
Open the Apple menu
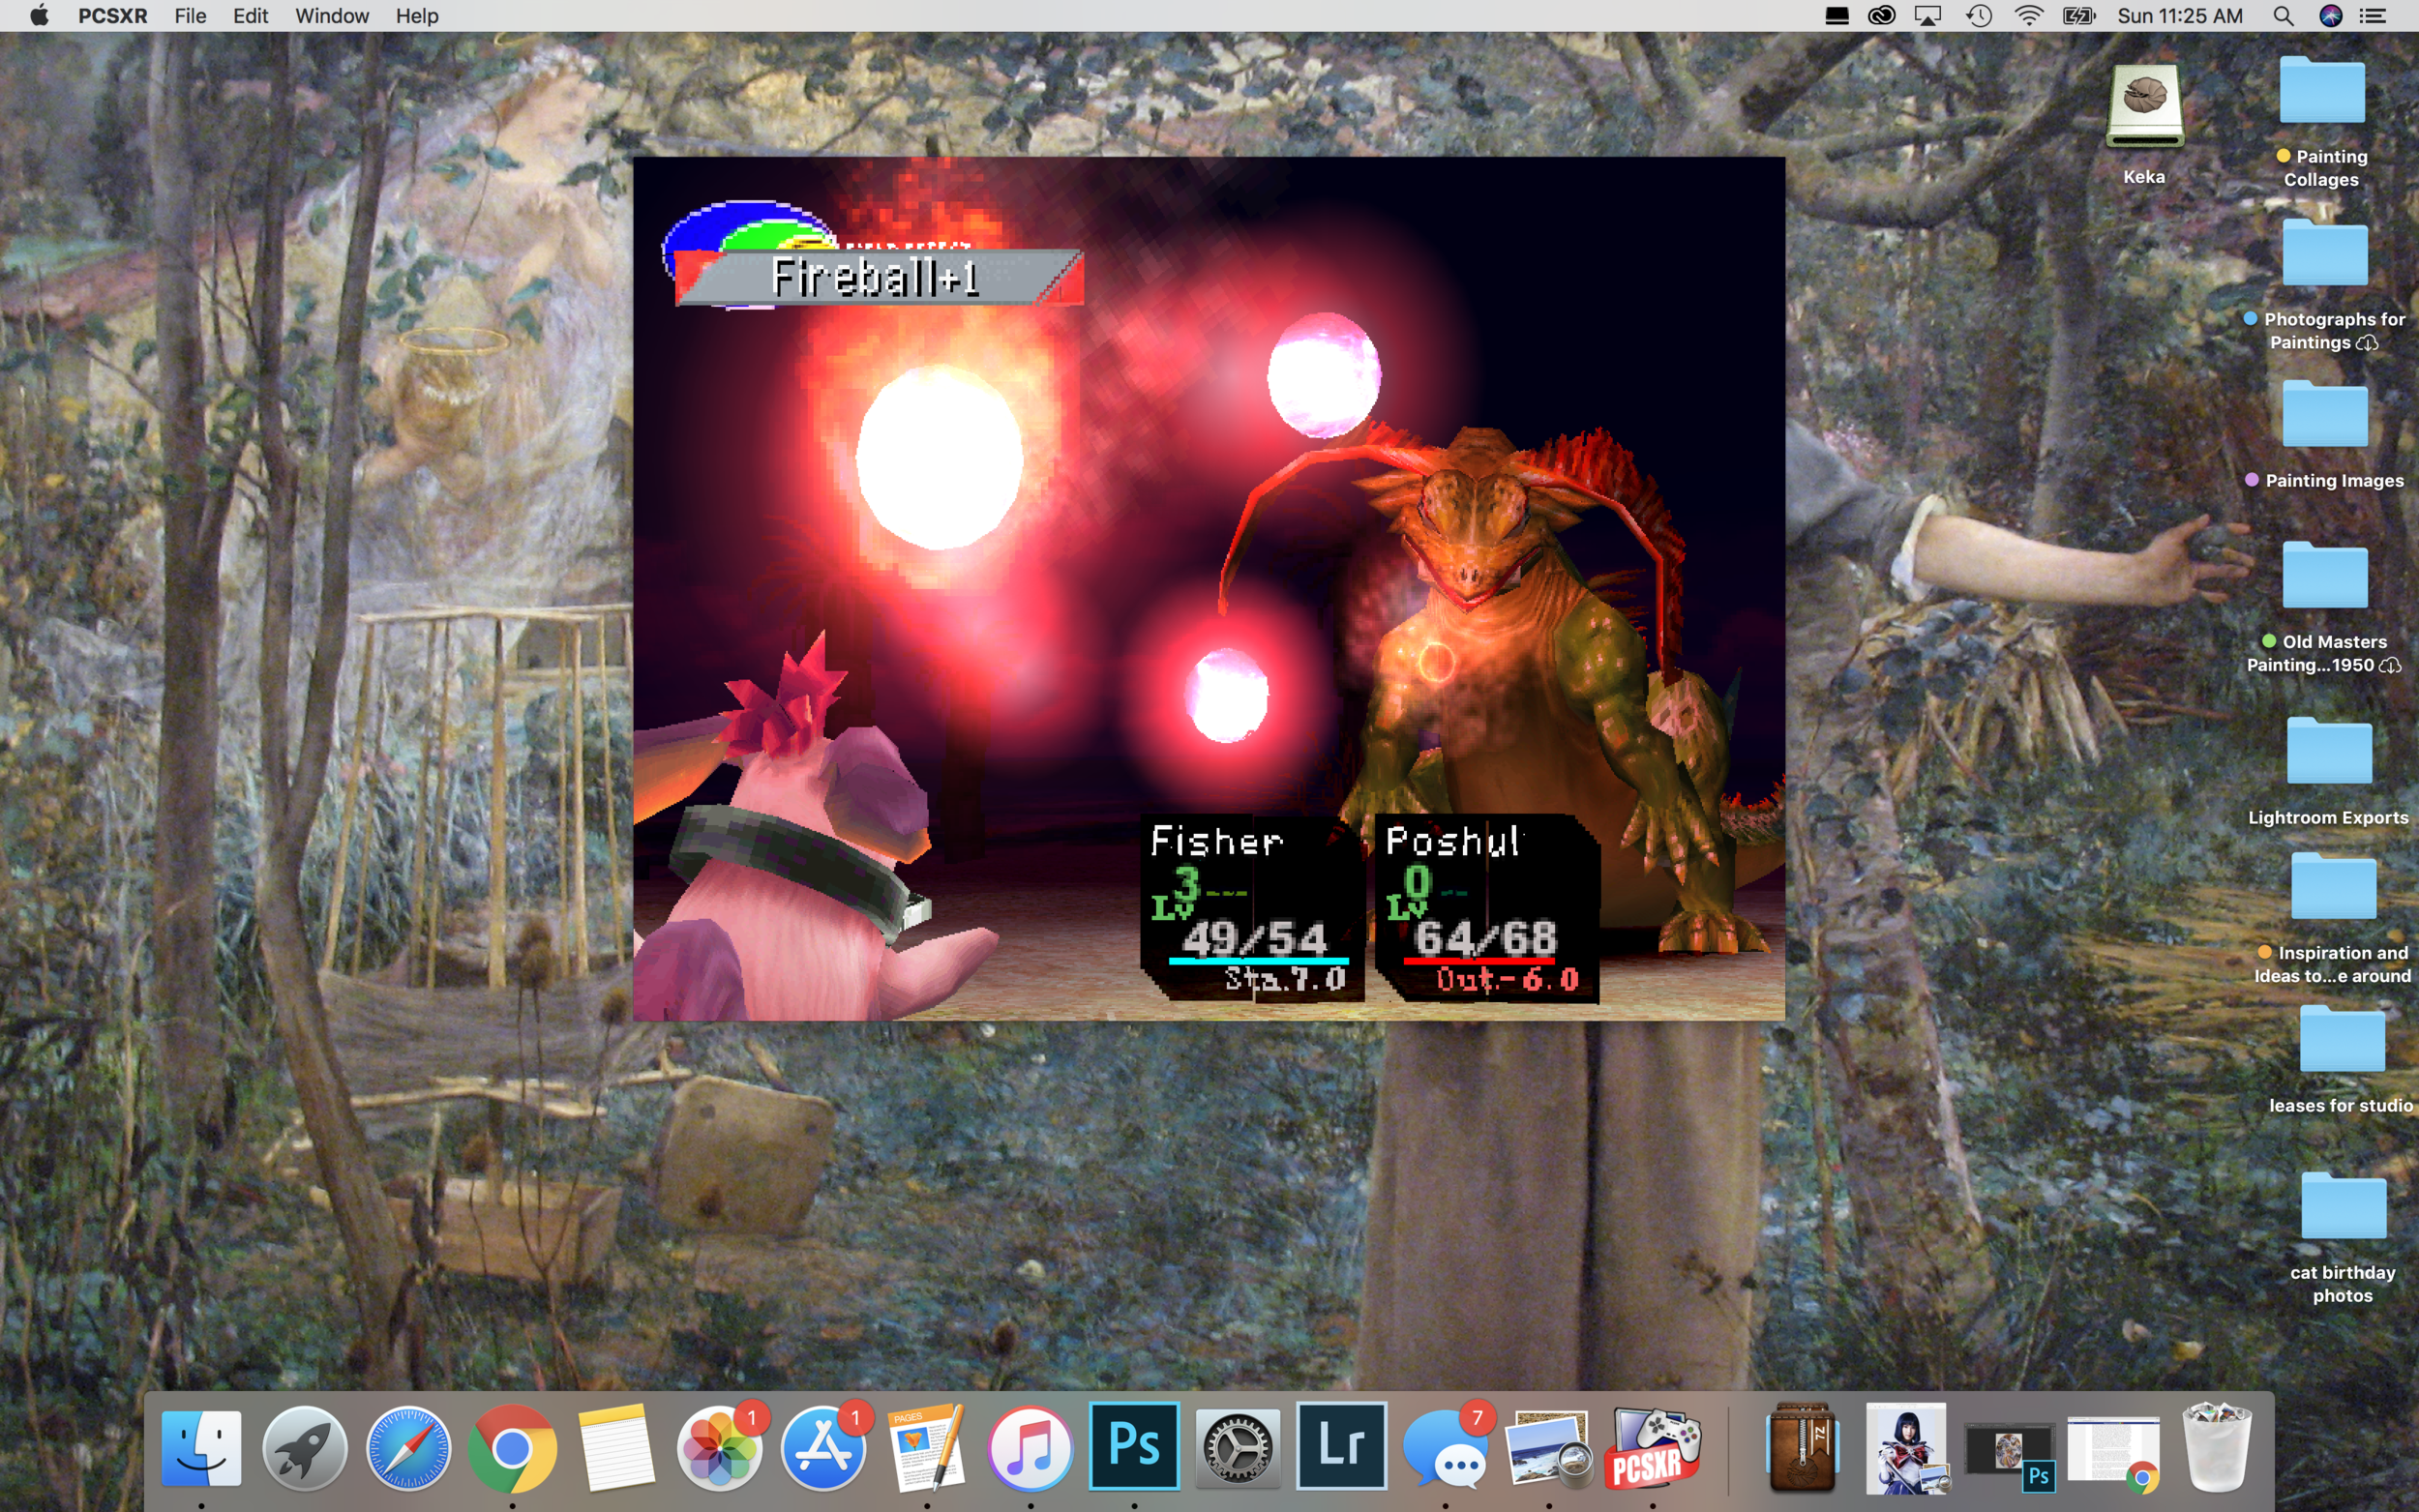pos(39,16)
